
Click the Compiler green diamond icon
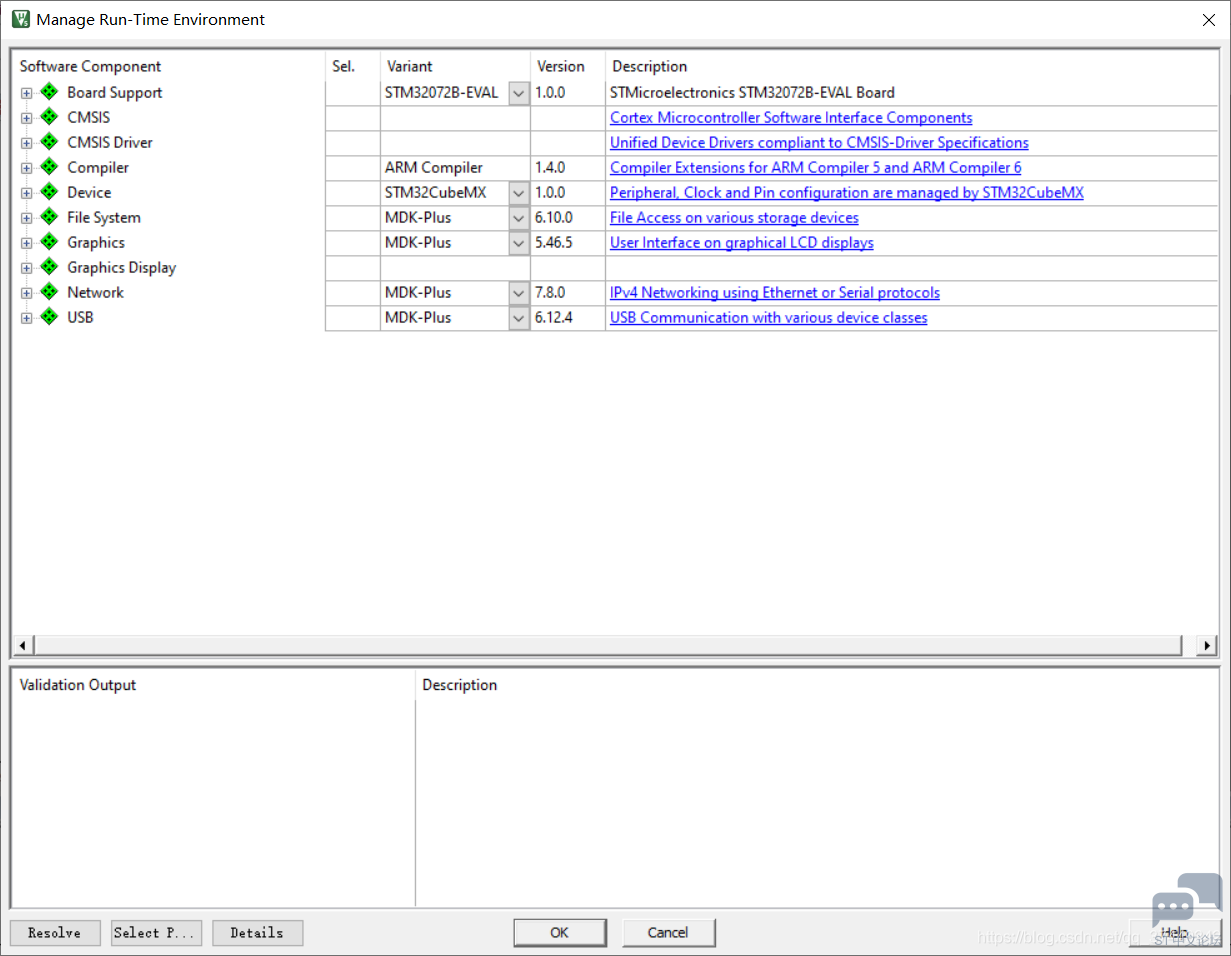(x=49, y=167)
